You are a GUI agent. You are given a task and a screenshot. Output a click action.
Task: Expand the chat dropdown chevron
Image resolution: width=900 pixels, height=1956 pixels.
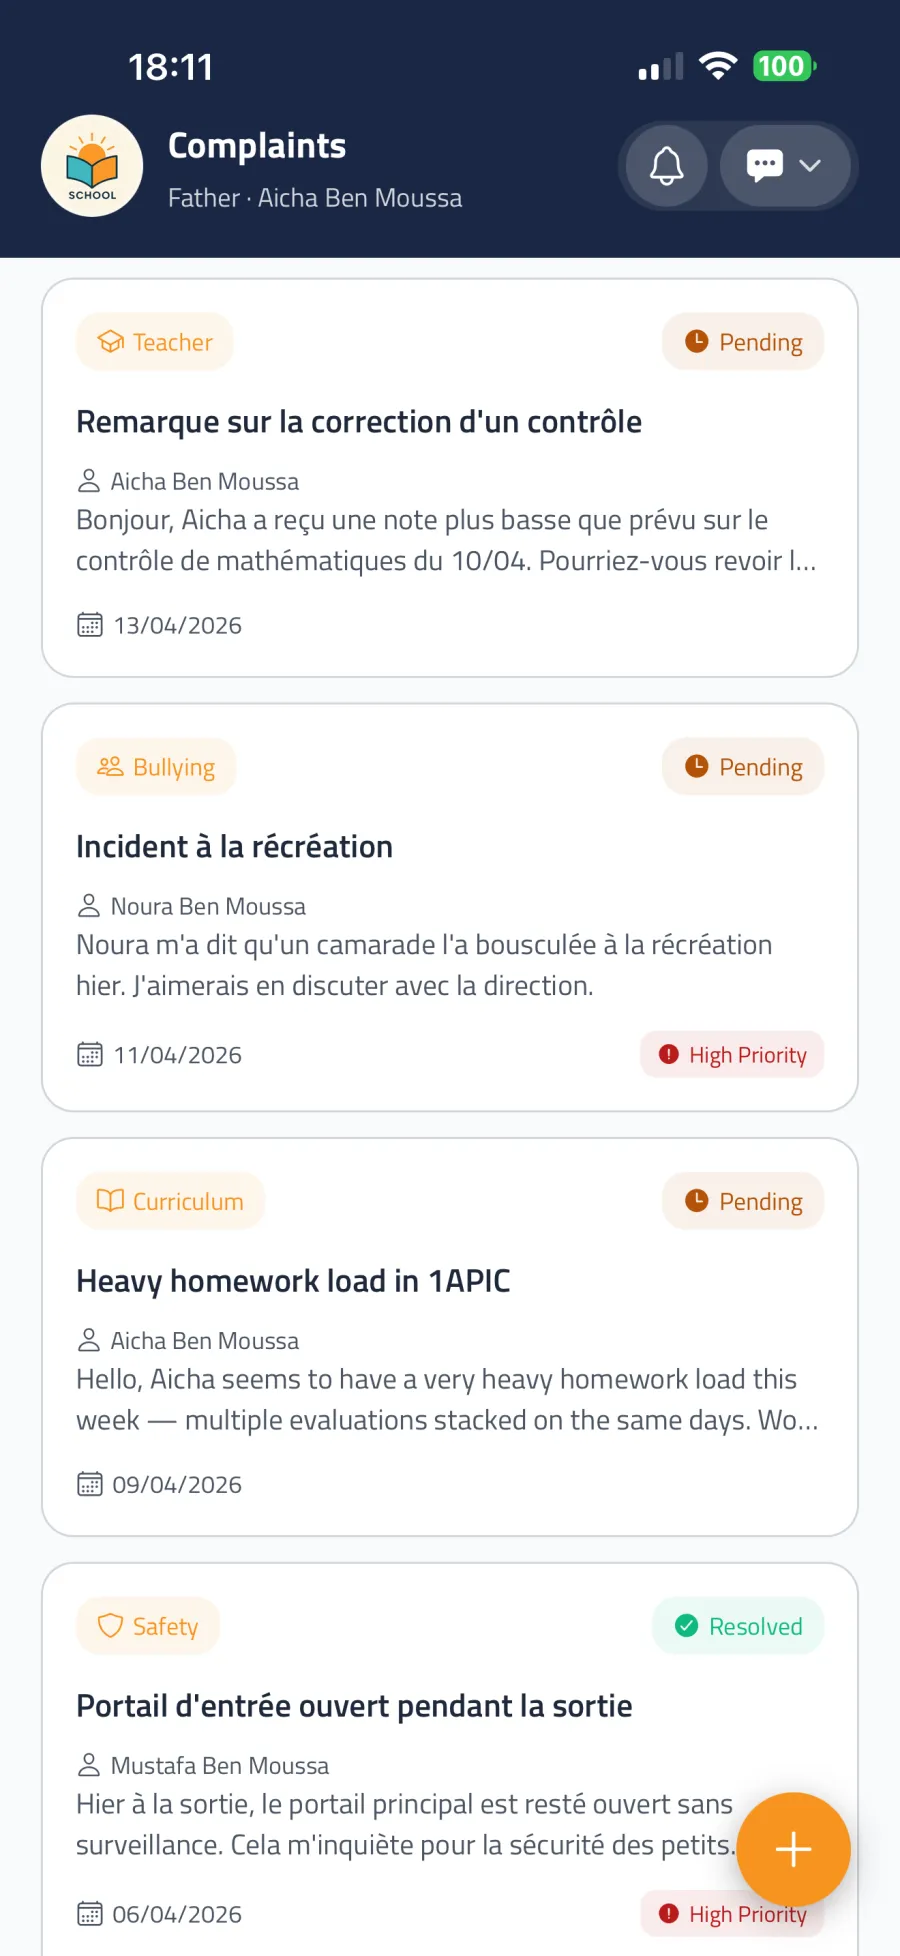click(x=810, y=166)
